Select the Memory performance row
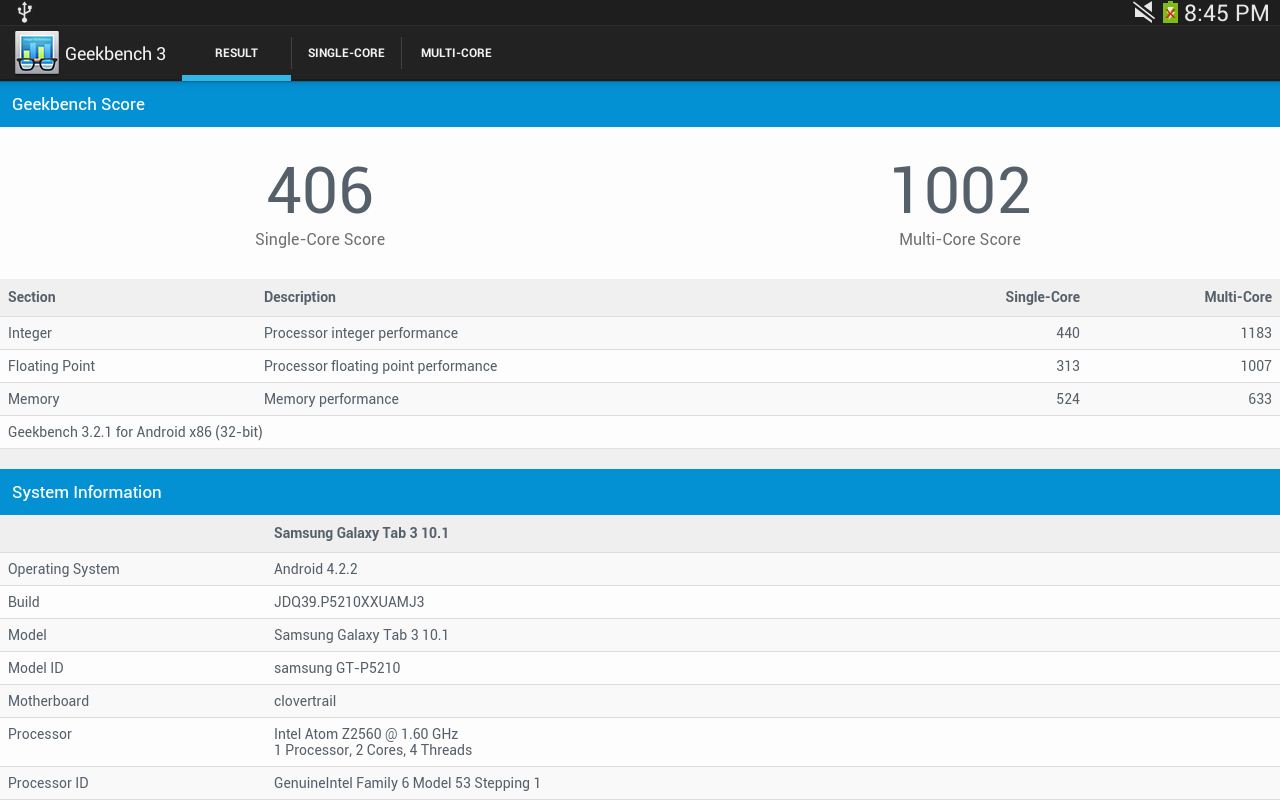 pyautogui.click(x=640, y=399)
